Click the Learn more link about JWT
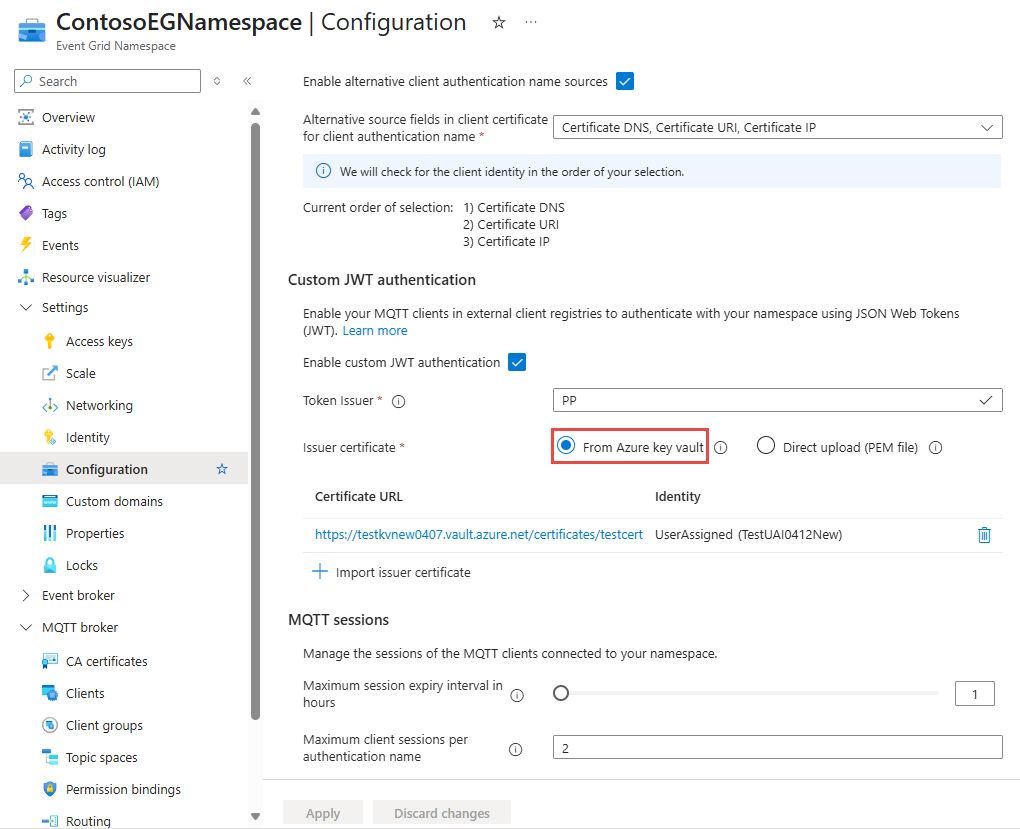Screen dimensions: 1020x829 (374, 330)
